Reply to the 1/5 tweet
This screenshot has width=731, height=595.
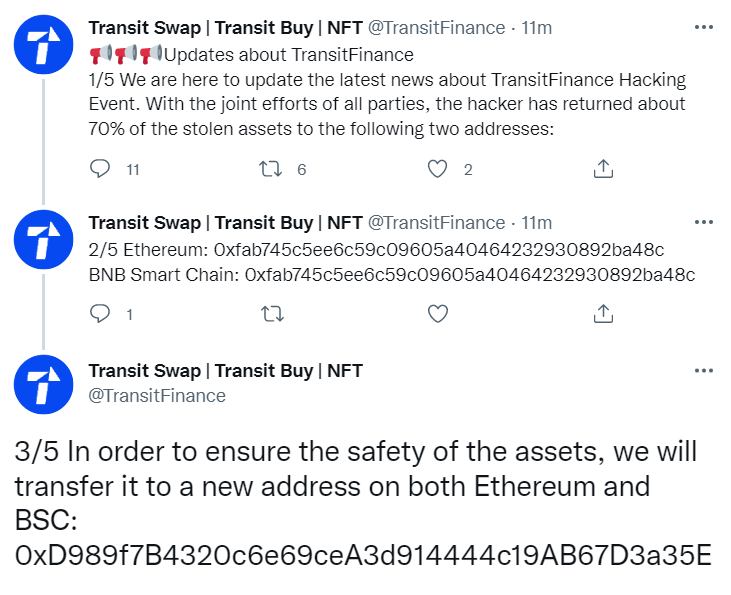pyautogui.click(x=100, y=169)
